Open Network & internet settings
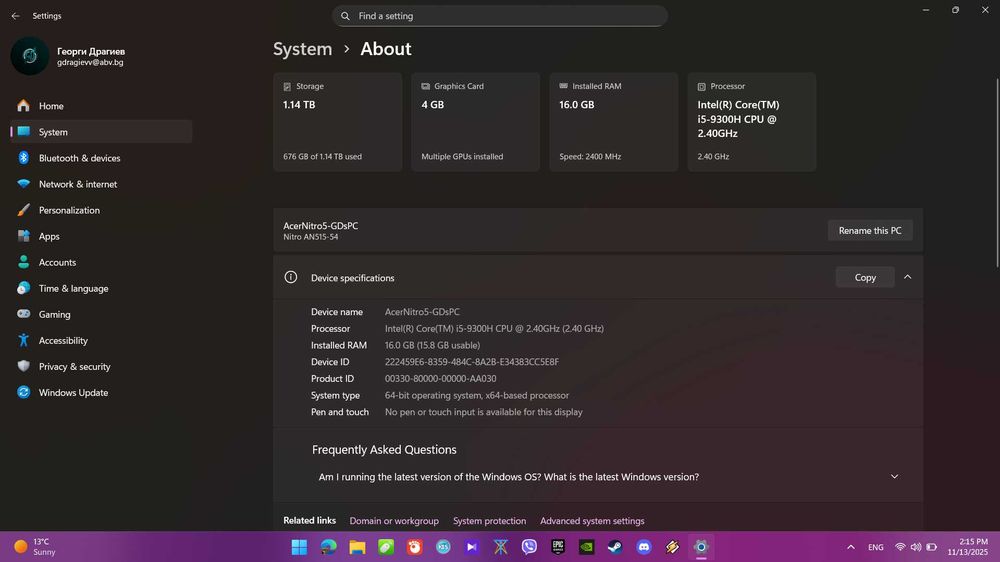 (101, 184)
